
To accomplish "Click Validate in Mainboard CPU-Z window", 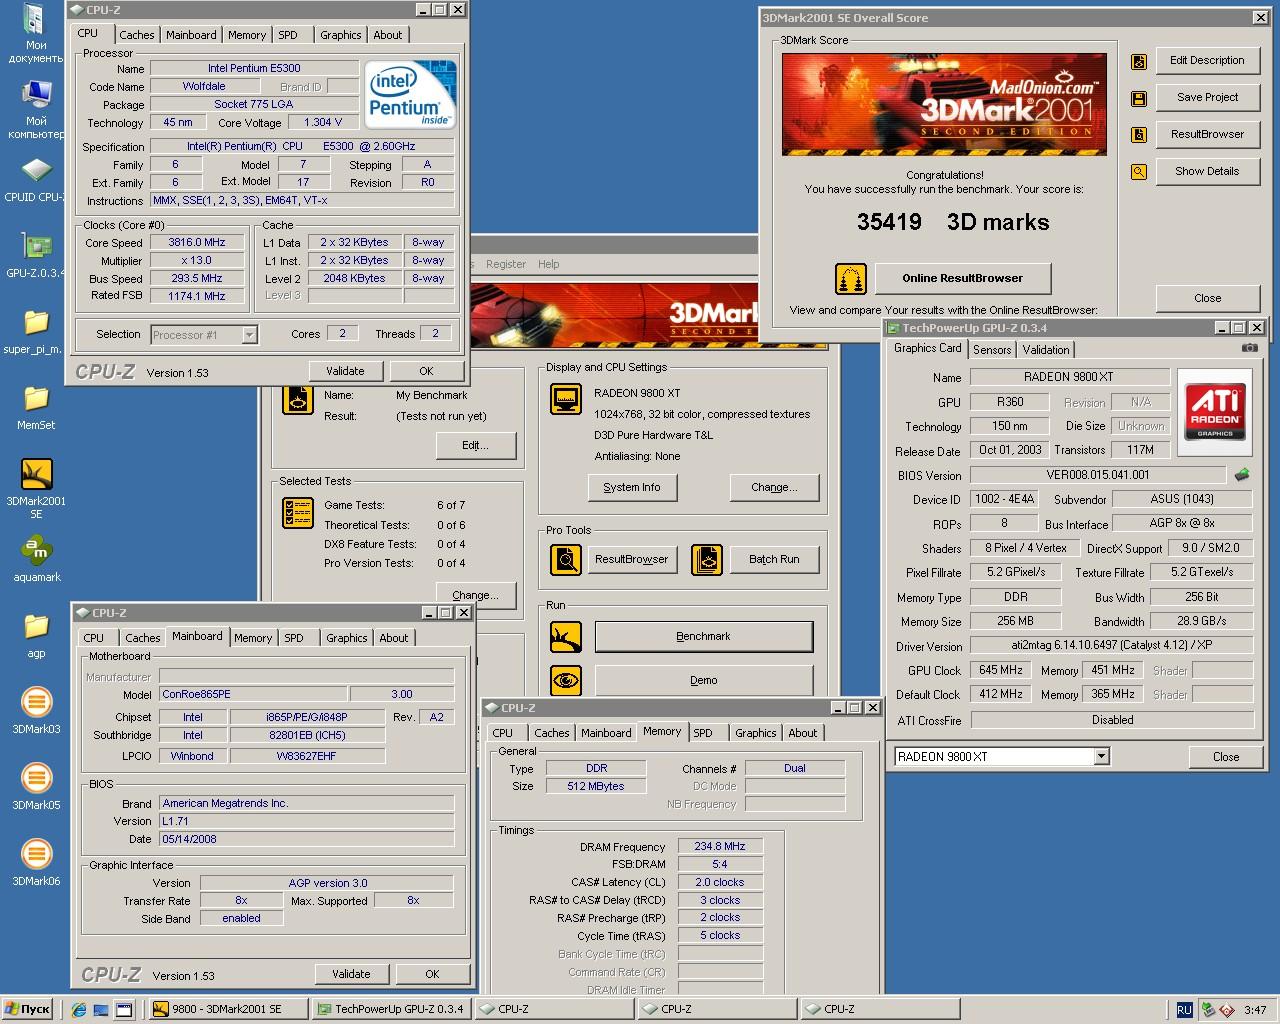I will [351, 974].
